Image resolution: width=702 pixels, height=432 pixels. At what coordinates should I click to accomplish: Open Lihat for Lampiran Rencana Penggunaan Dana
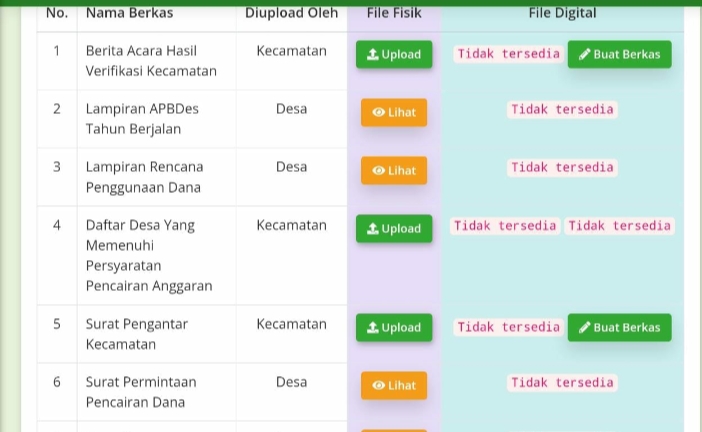click(394, 171)
